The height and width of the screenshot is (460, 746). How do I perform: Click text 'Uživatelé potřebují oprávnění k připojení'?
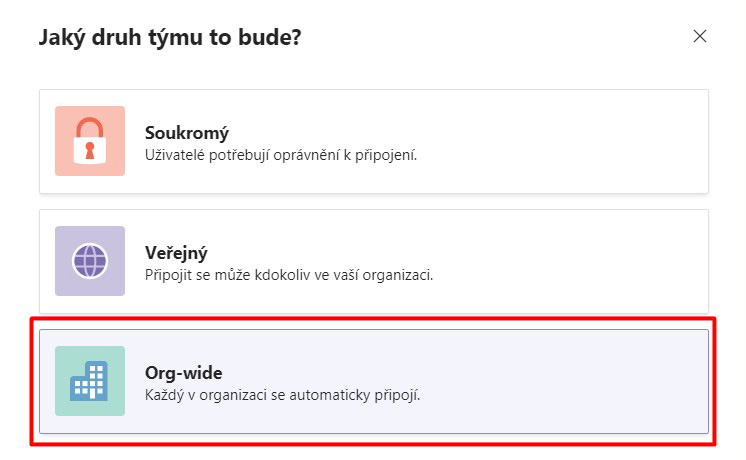pos(281,155)
